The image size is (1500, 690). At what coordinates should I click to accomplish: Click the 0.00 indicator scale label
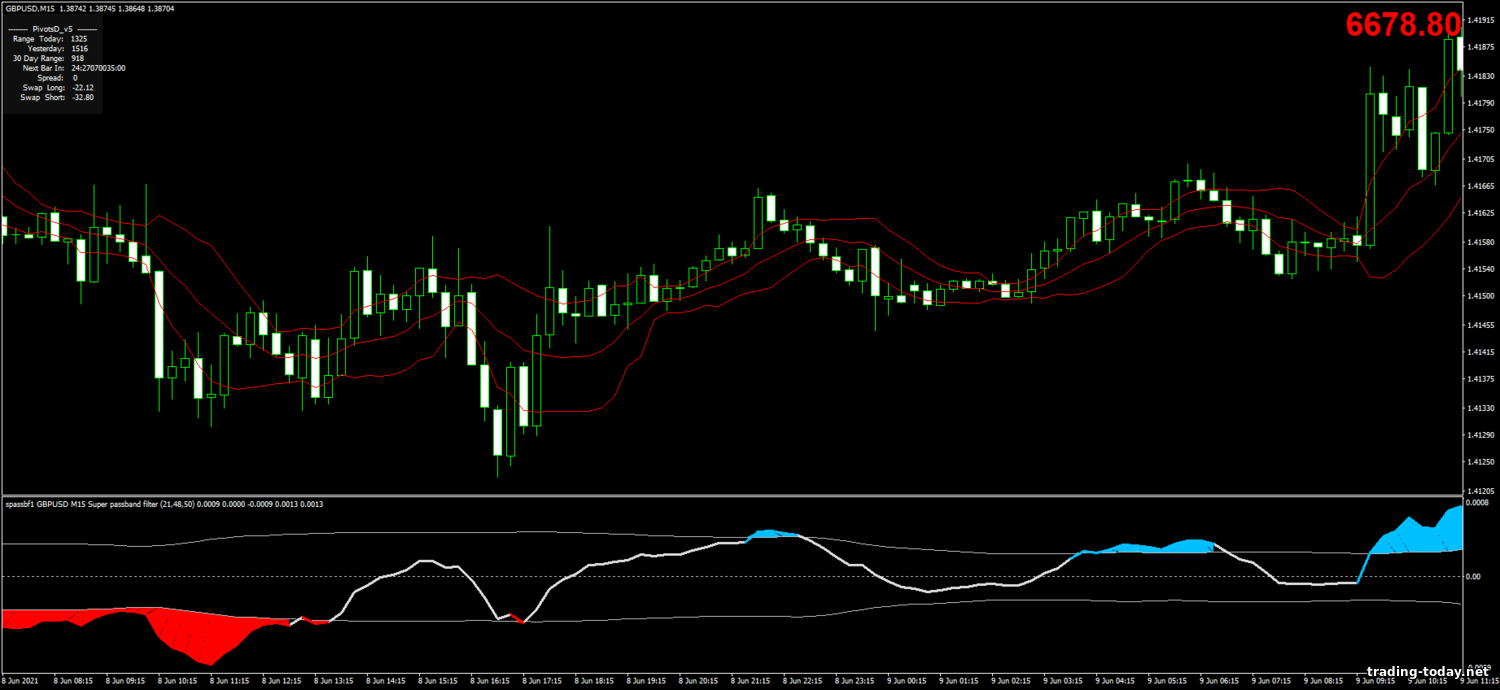[x=1474, y=577]
